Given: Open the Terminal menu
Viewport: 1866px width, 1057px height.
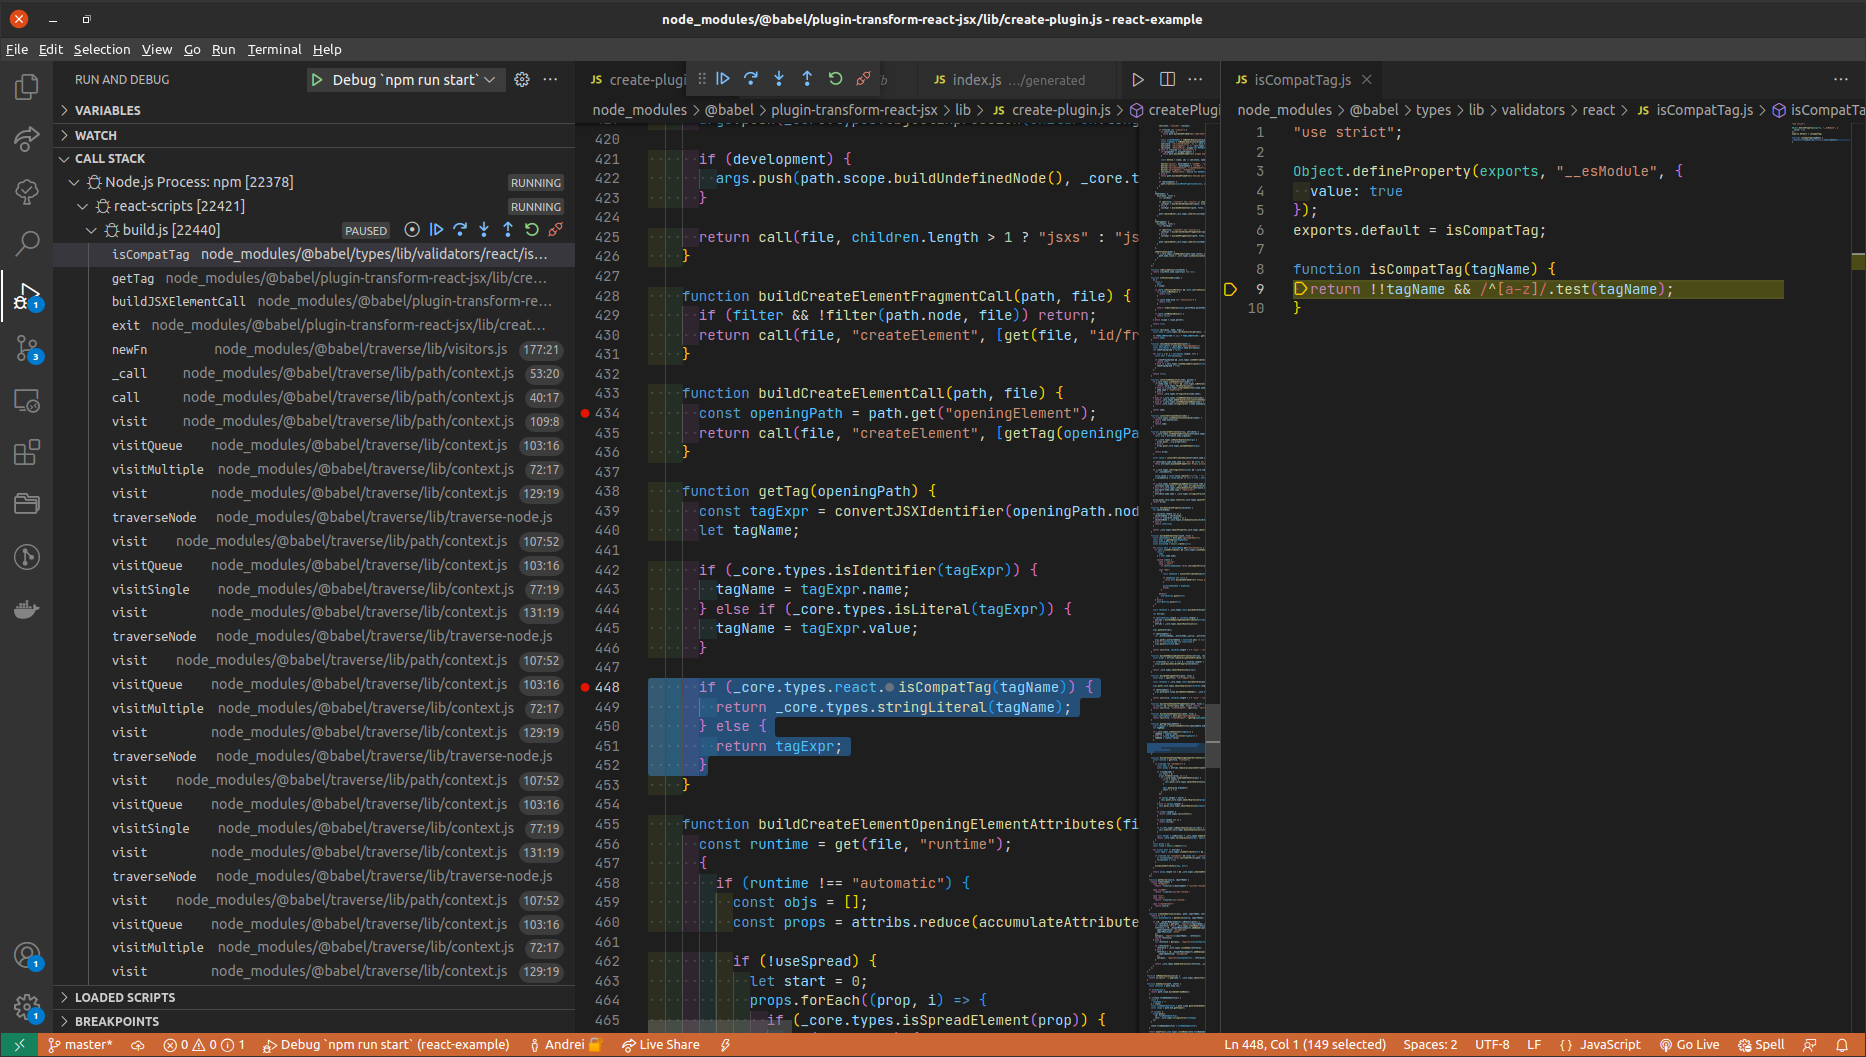Looking at the screenshot, I should click(274, 49).
